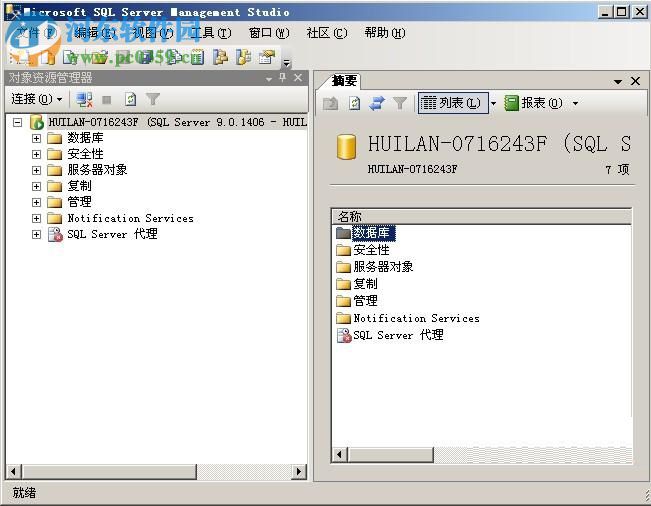
Task: Click SQL Server Agent icon in the tree
Action: [x=55, y=235]
